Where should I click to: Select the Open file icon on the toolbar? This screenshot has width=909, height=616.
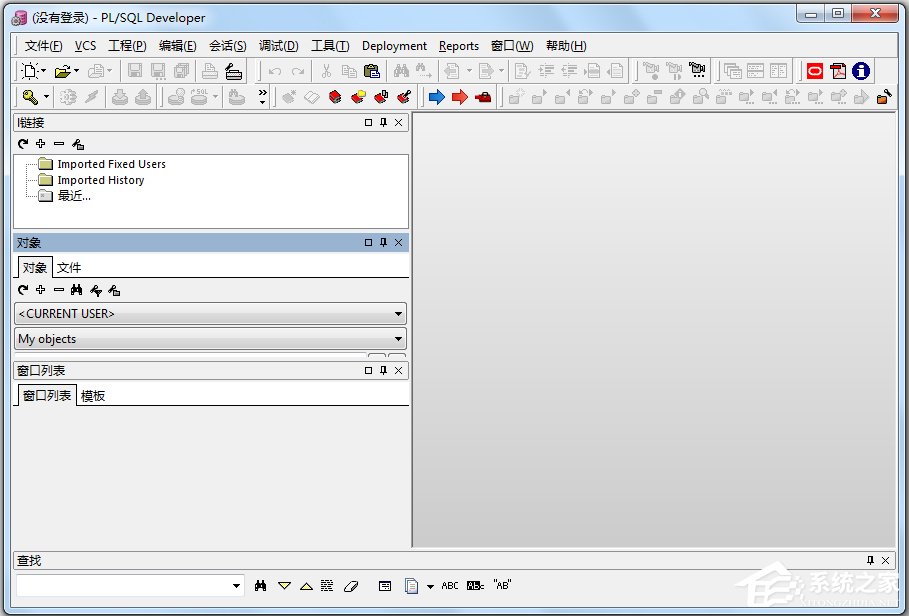[x=64, y=70]
